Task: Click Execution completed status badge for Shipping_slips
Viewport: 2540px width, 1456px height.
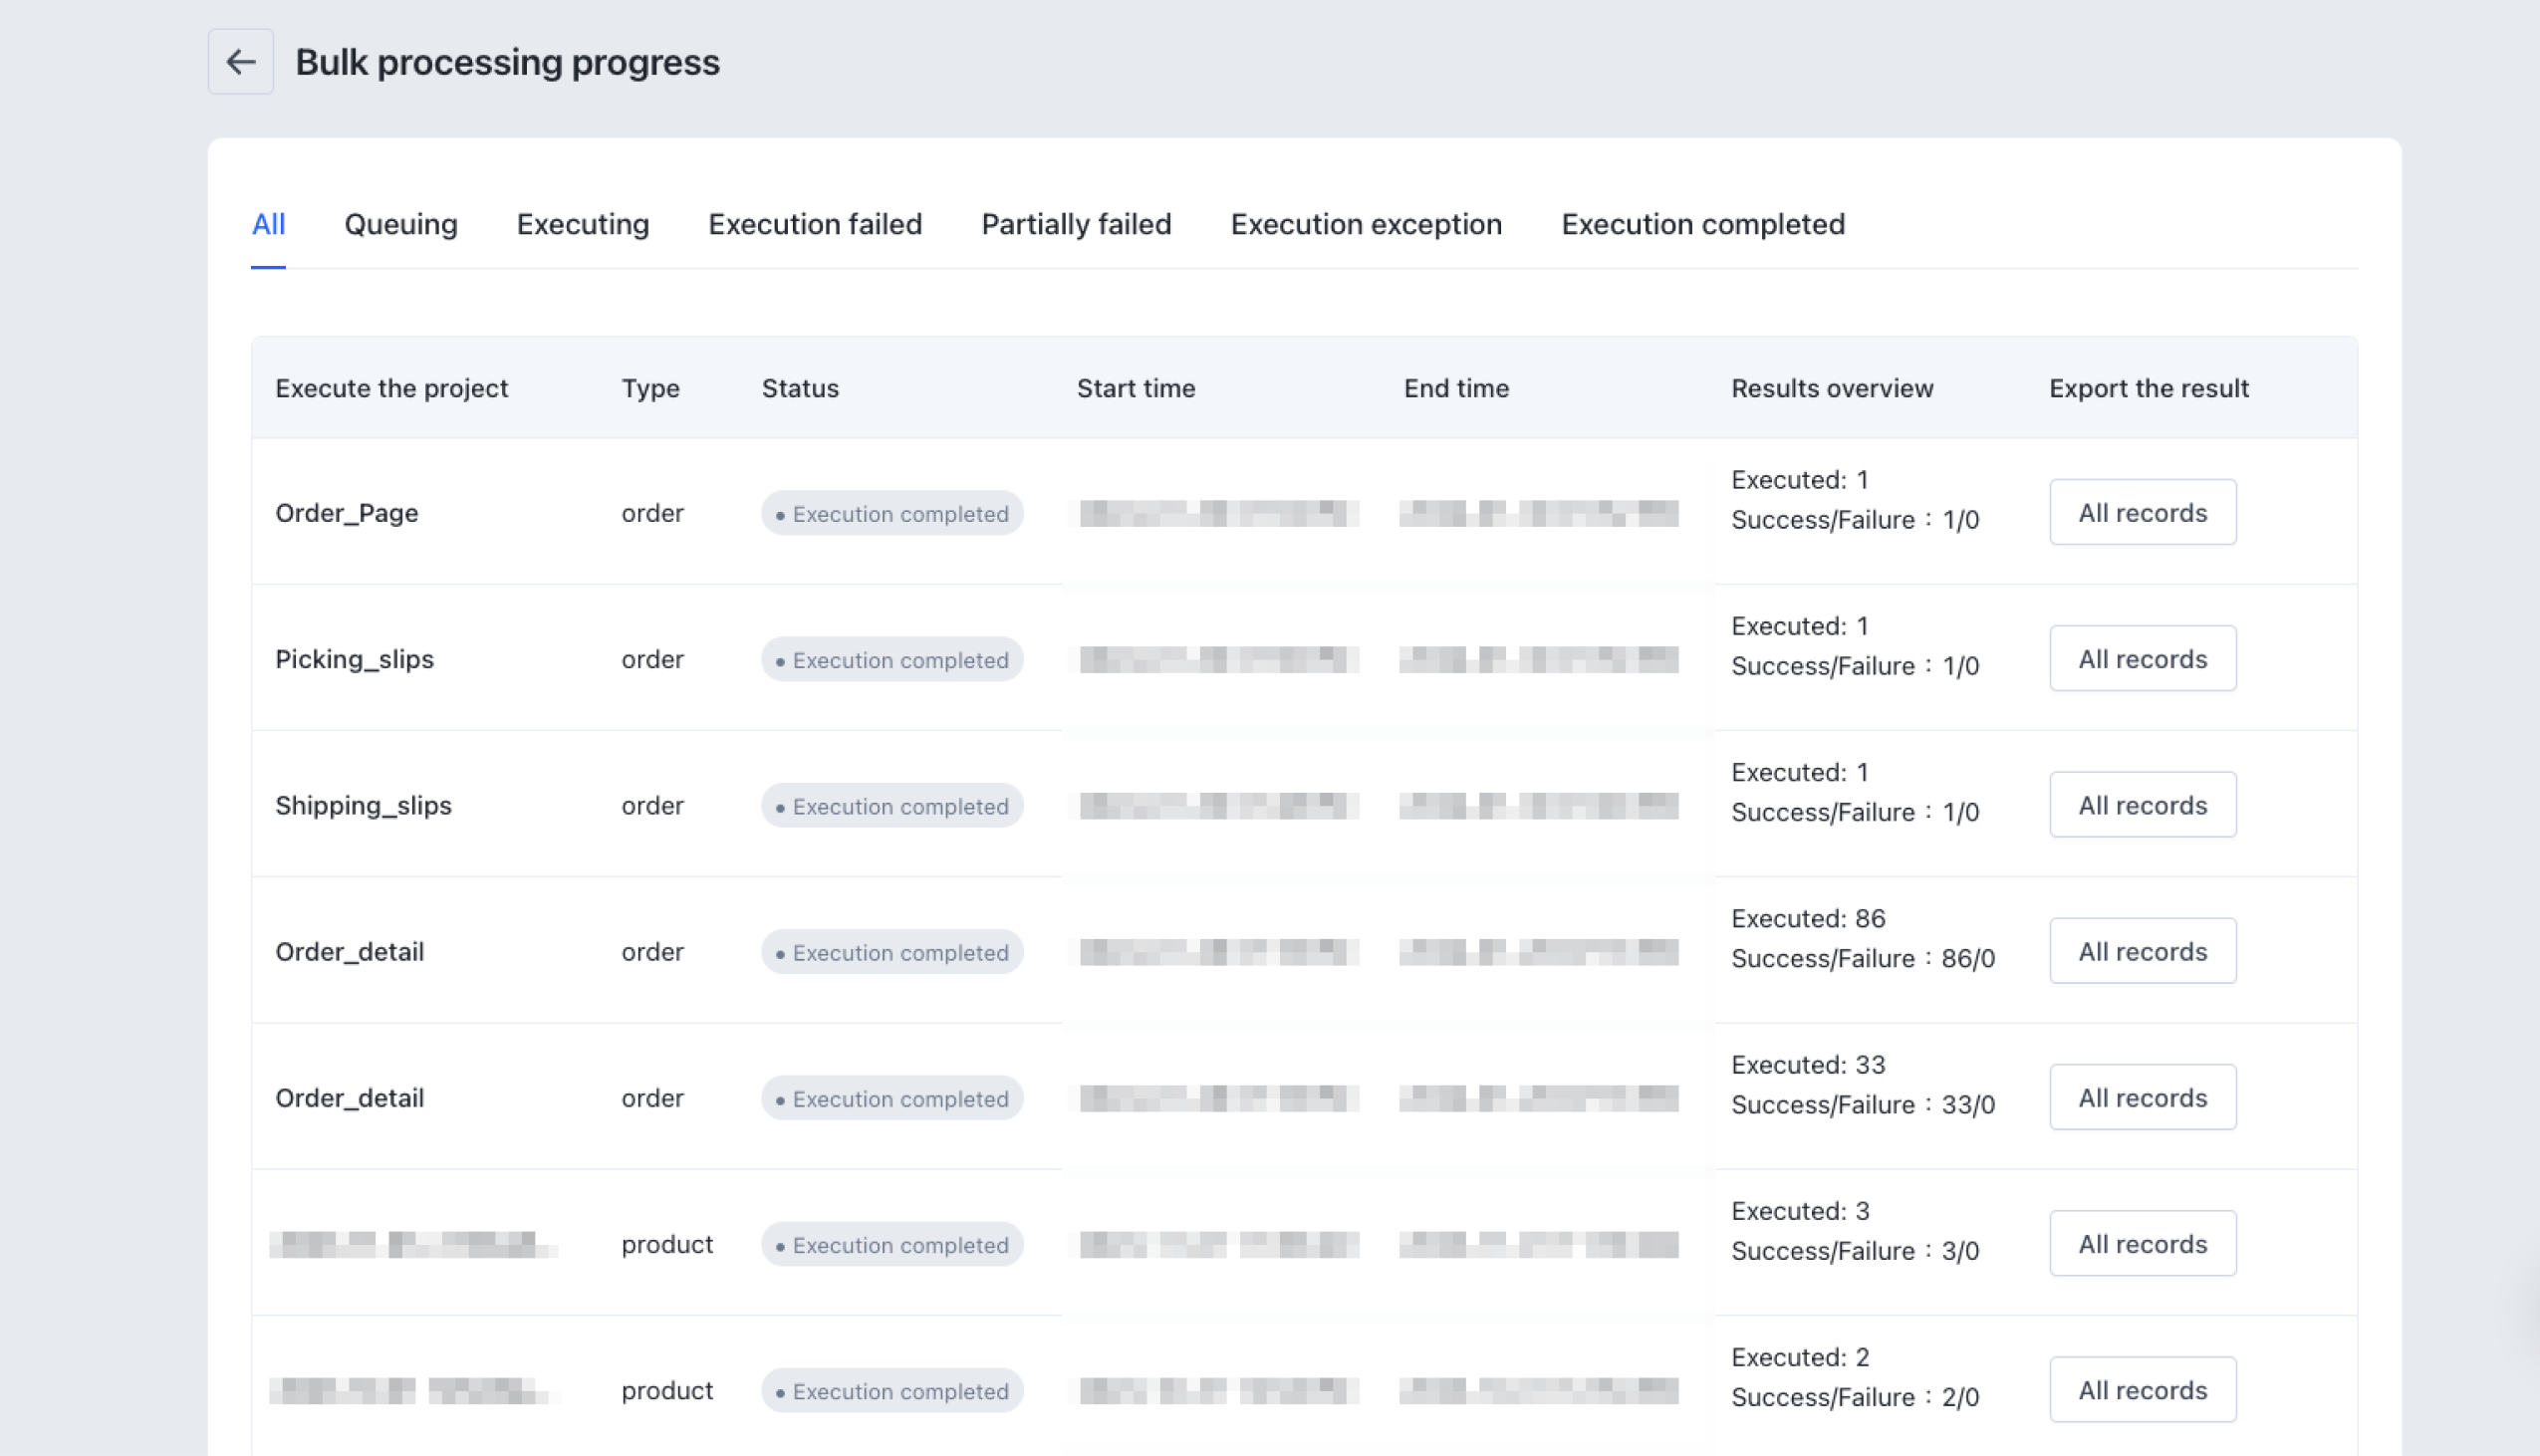Action: 892,805
